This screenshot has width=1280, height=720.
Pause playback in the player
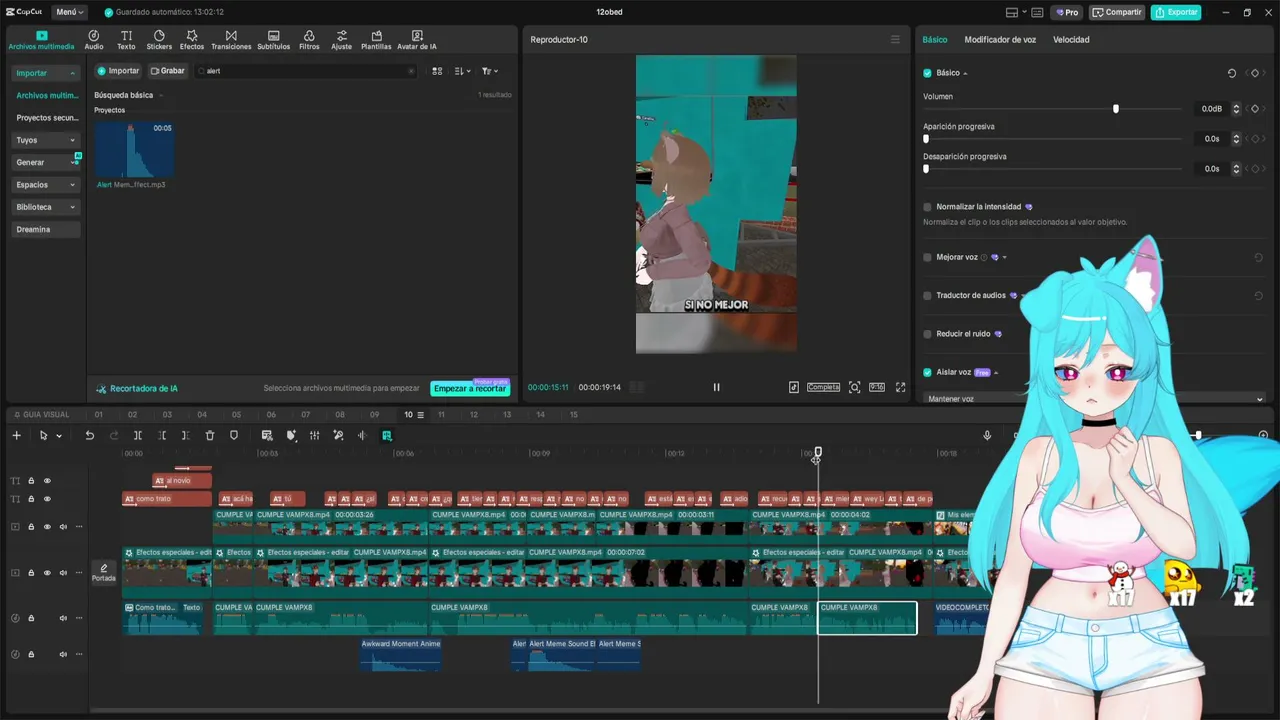coord(716,387)
